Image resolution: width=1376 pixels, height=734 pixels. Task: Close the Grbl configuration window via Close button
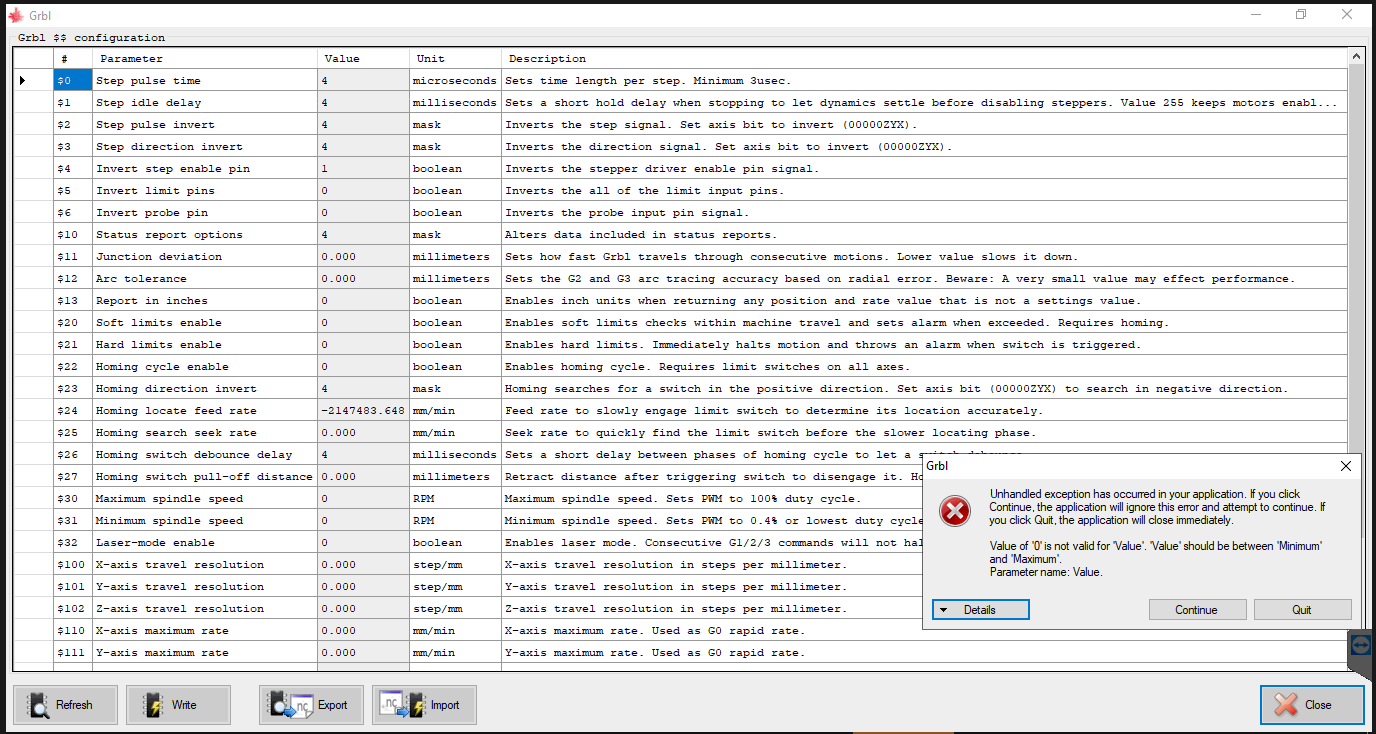(x=1312, y=705)
